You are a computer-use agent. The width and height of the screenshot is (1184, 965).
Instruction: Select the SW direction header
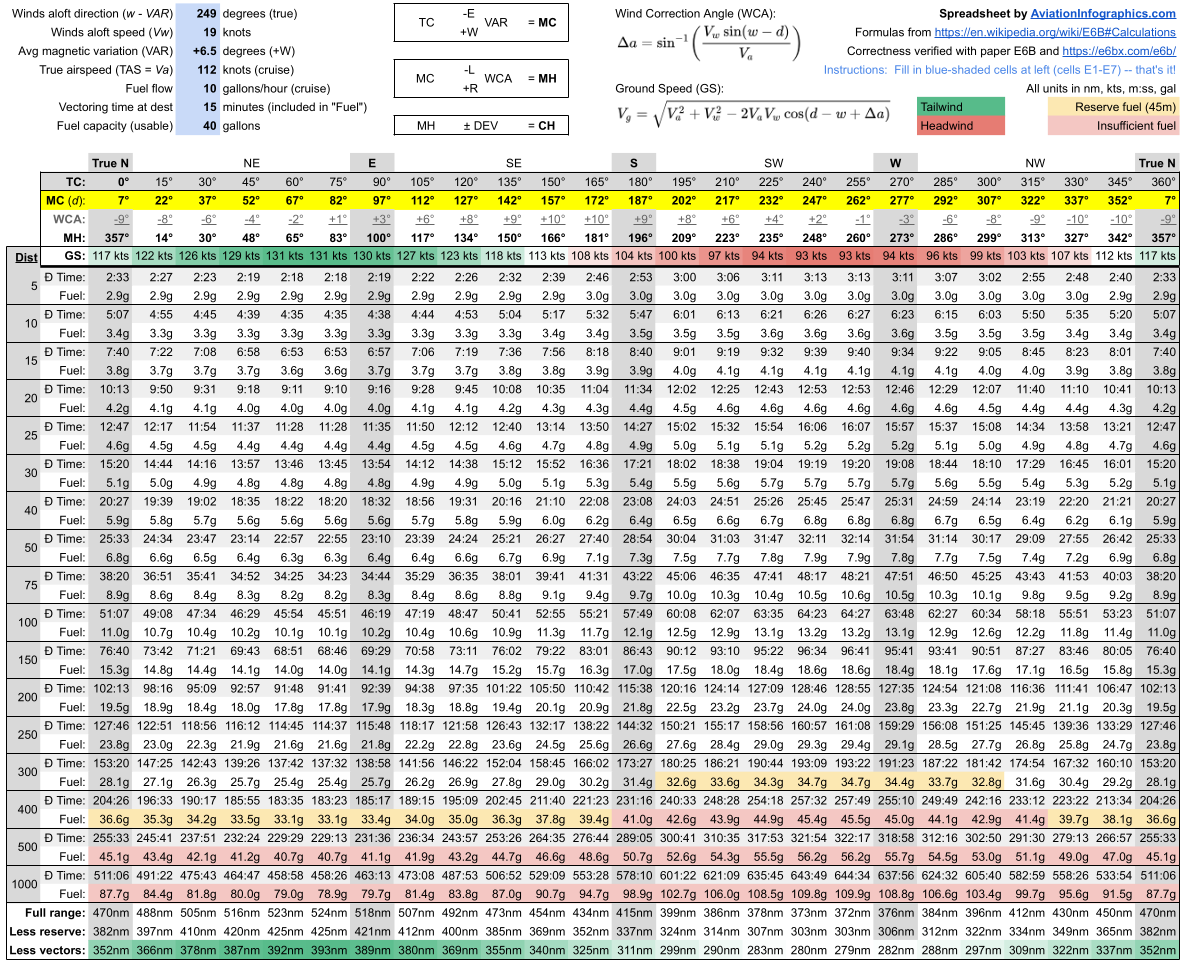point(774,163)
